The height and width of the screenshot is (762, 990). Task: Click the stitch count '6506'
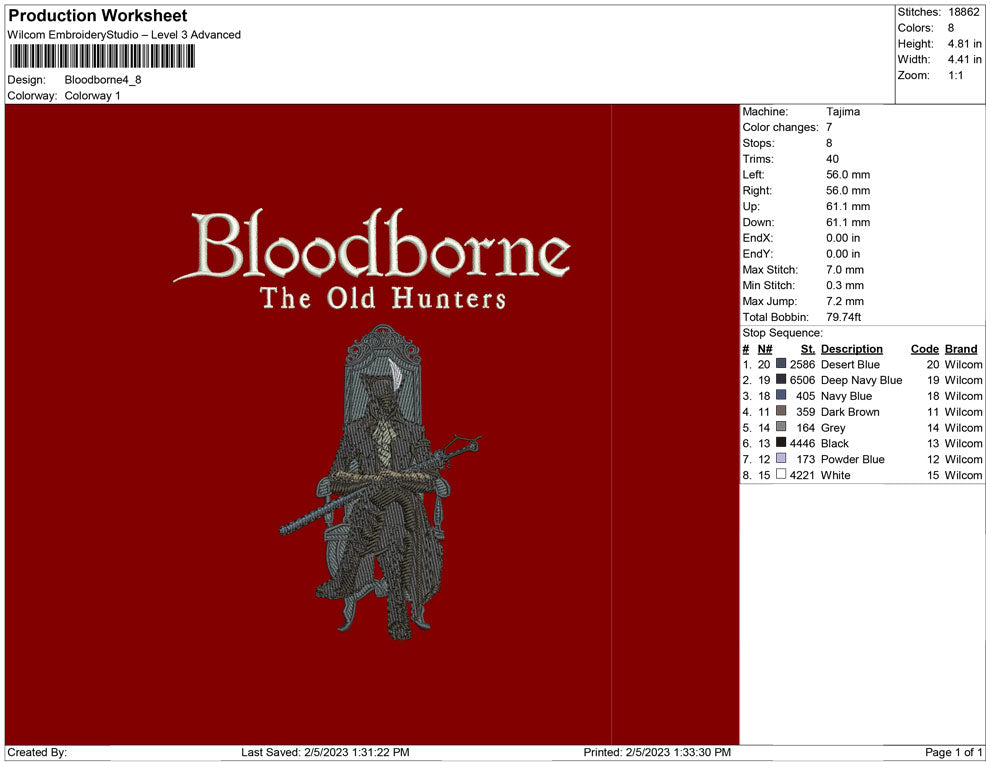802,380
